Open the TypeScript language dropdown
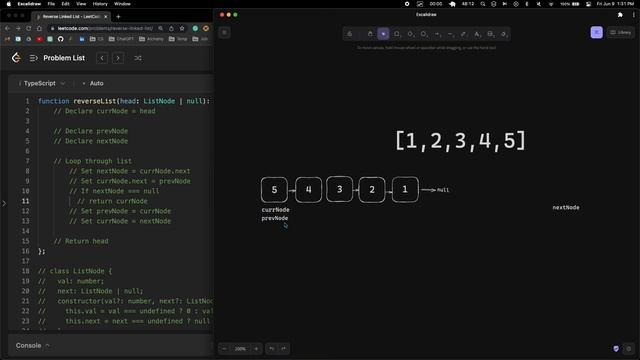 (42, 83)
